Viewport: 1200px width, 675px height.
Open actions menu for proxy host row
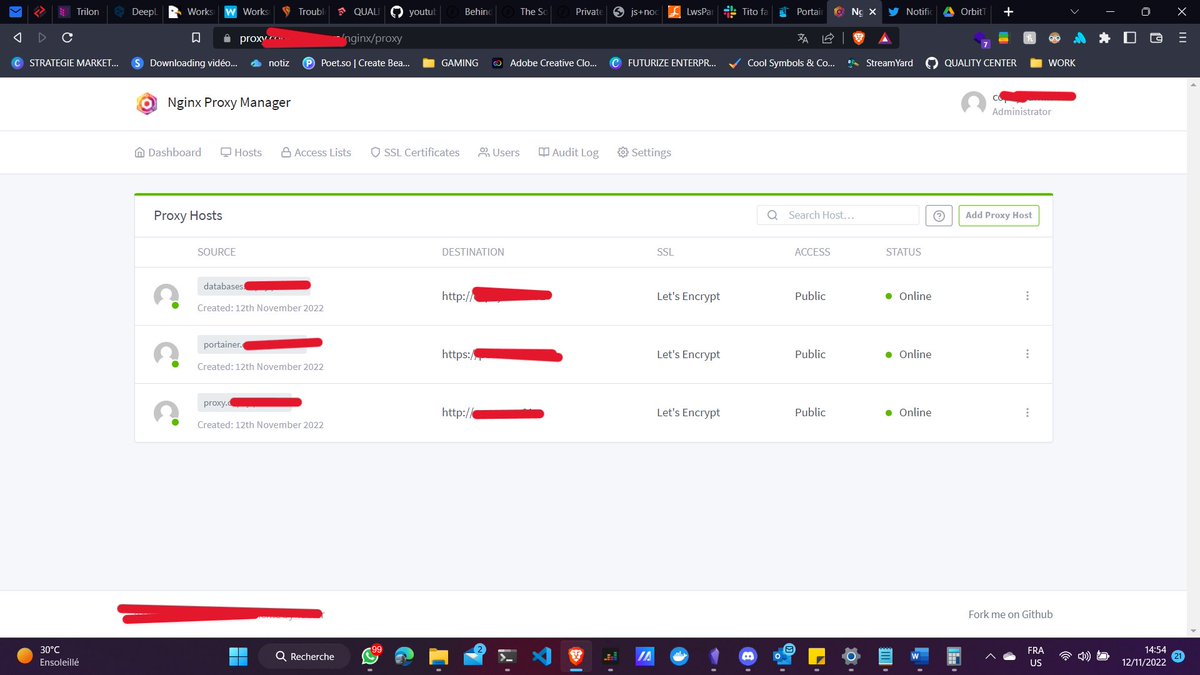1027,412
